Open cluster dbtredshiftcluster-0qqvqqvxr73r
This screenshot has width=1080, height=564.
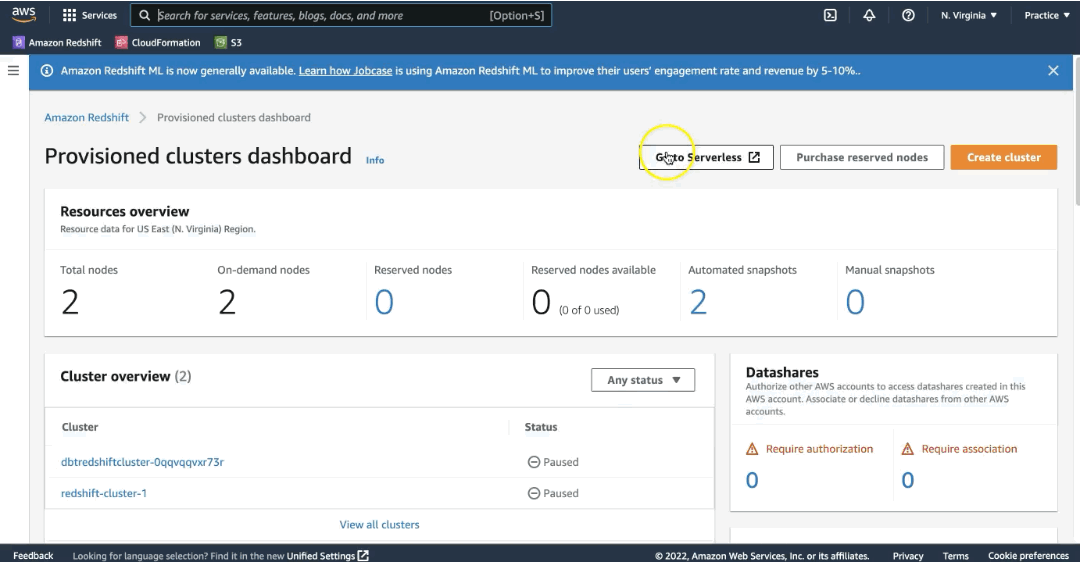(x=143, y=462)
